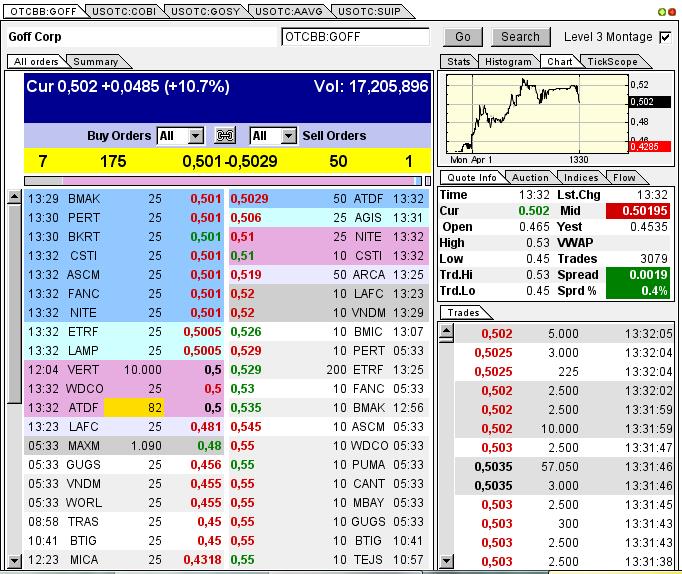The image size is (682, 574).
Task: Click the Cur 0,502 +0,0485 price header
Action: click(128, 86)
